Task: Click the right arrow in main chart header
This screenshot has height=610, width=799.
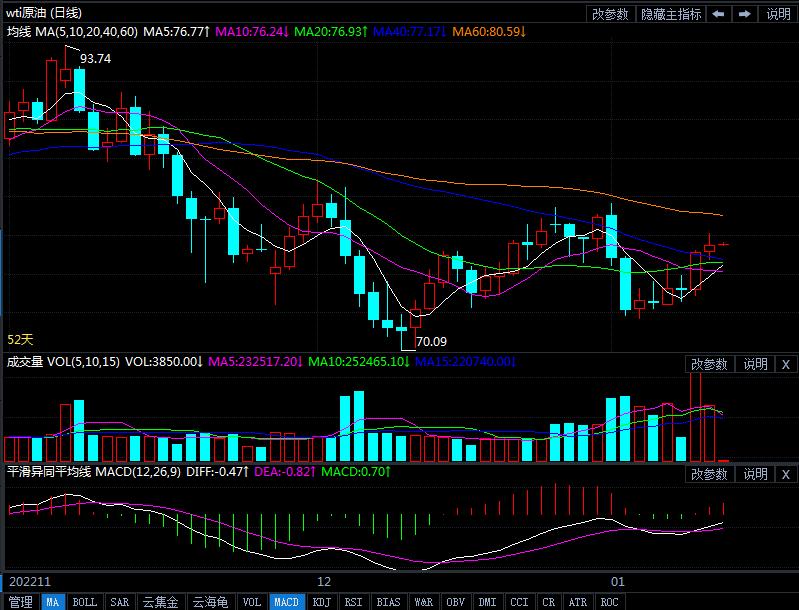Action: [x=745, y=13]
